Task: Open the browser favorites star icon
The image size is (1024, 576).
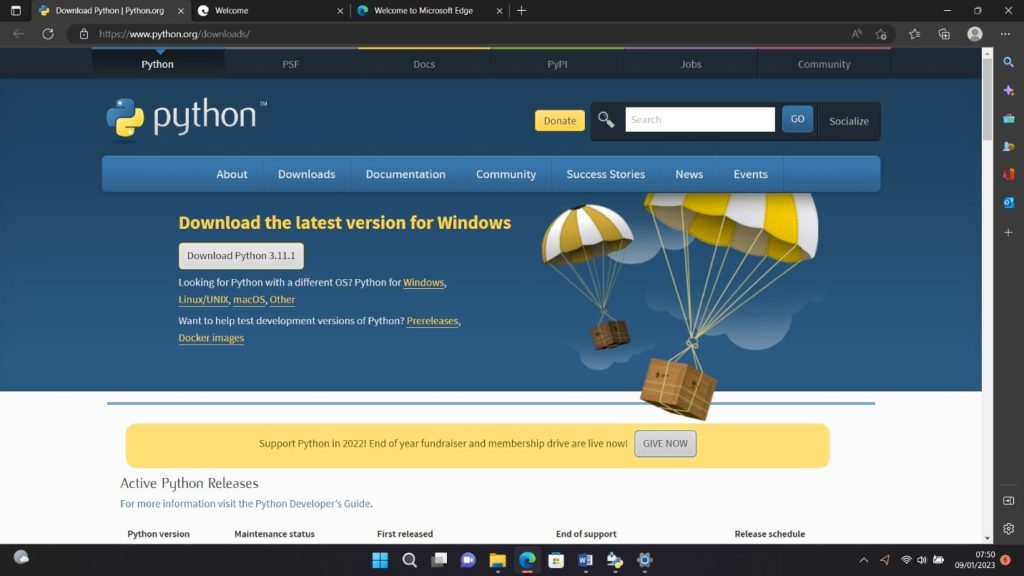Action: point(913,33)
